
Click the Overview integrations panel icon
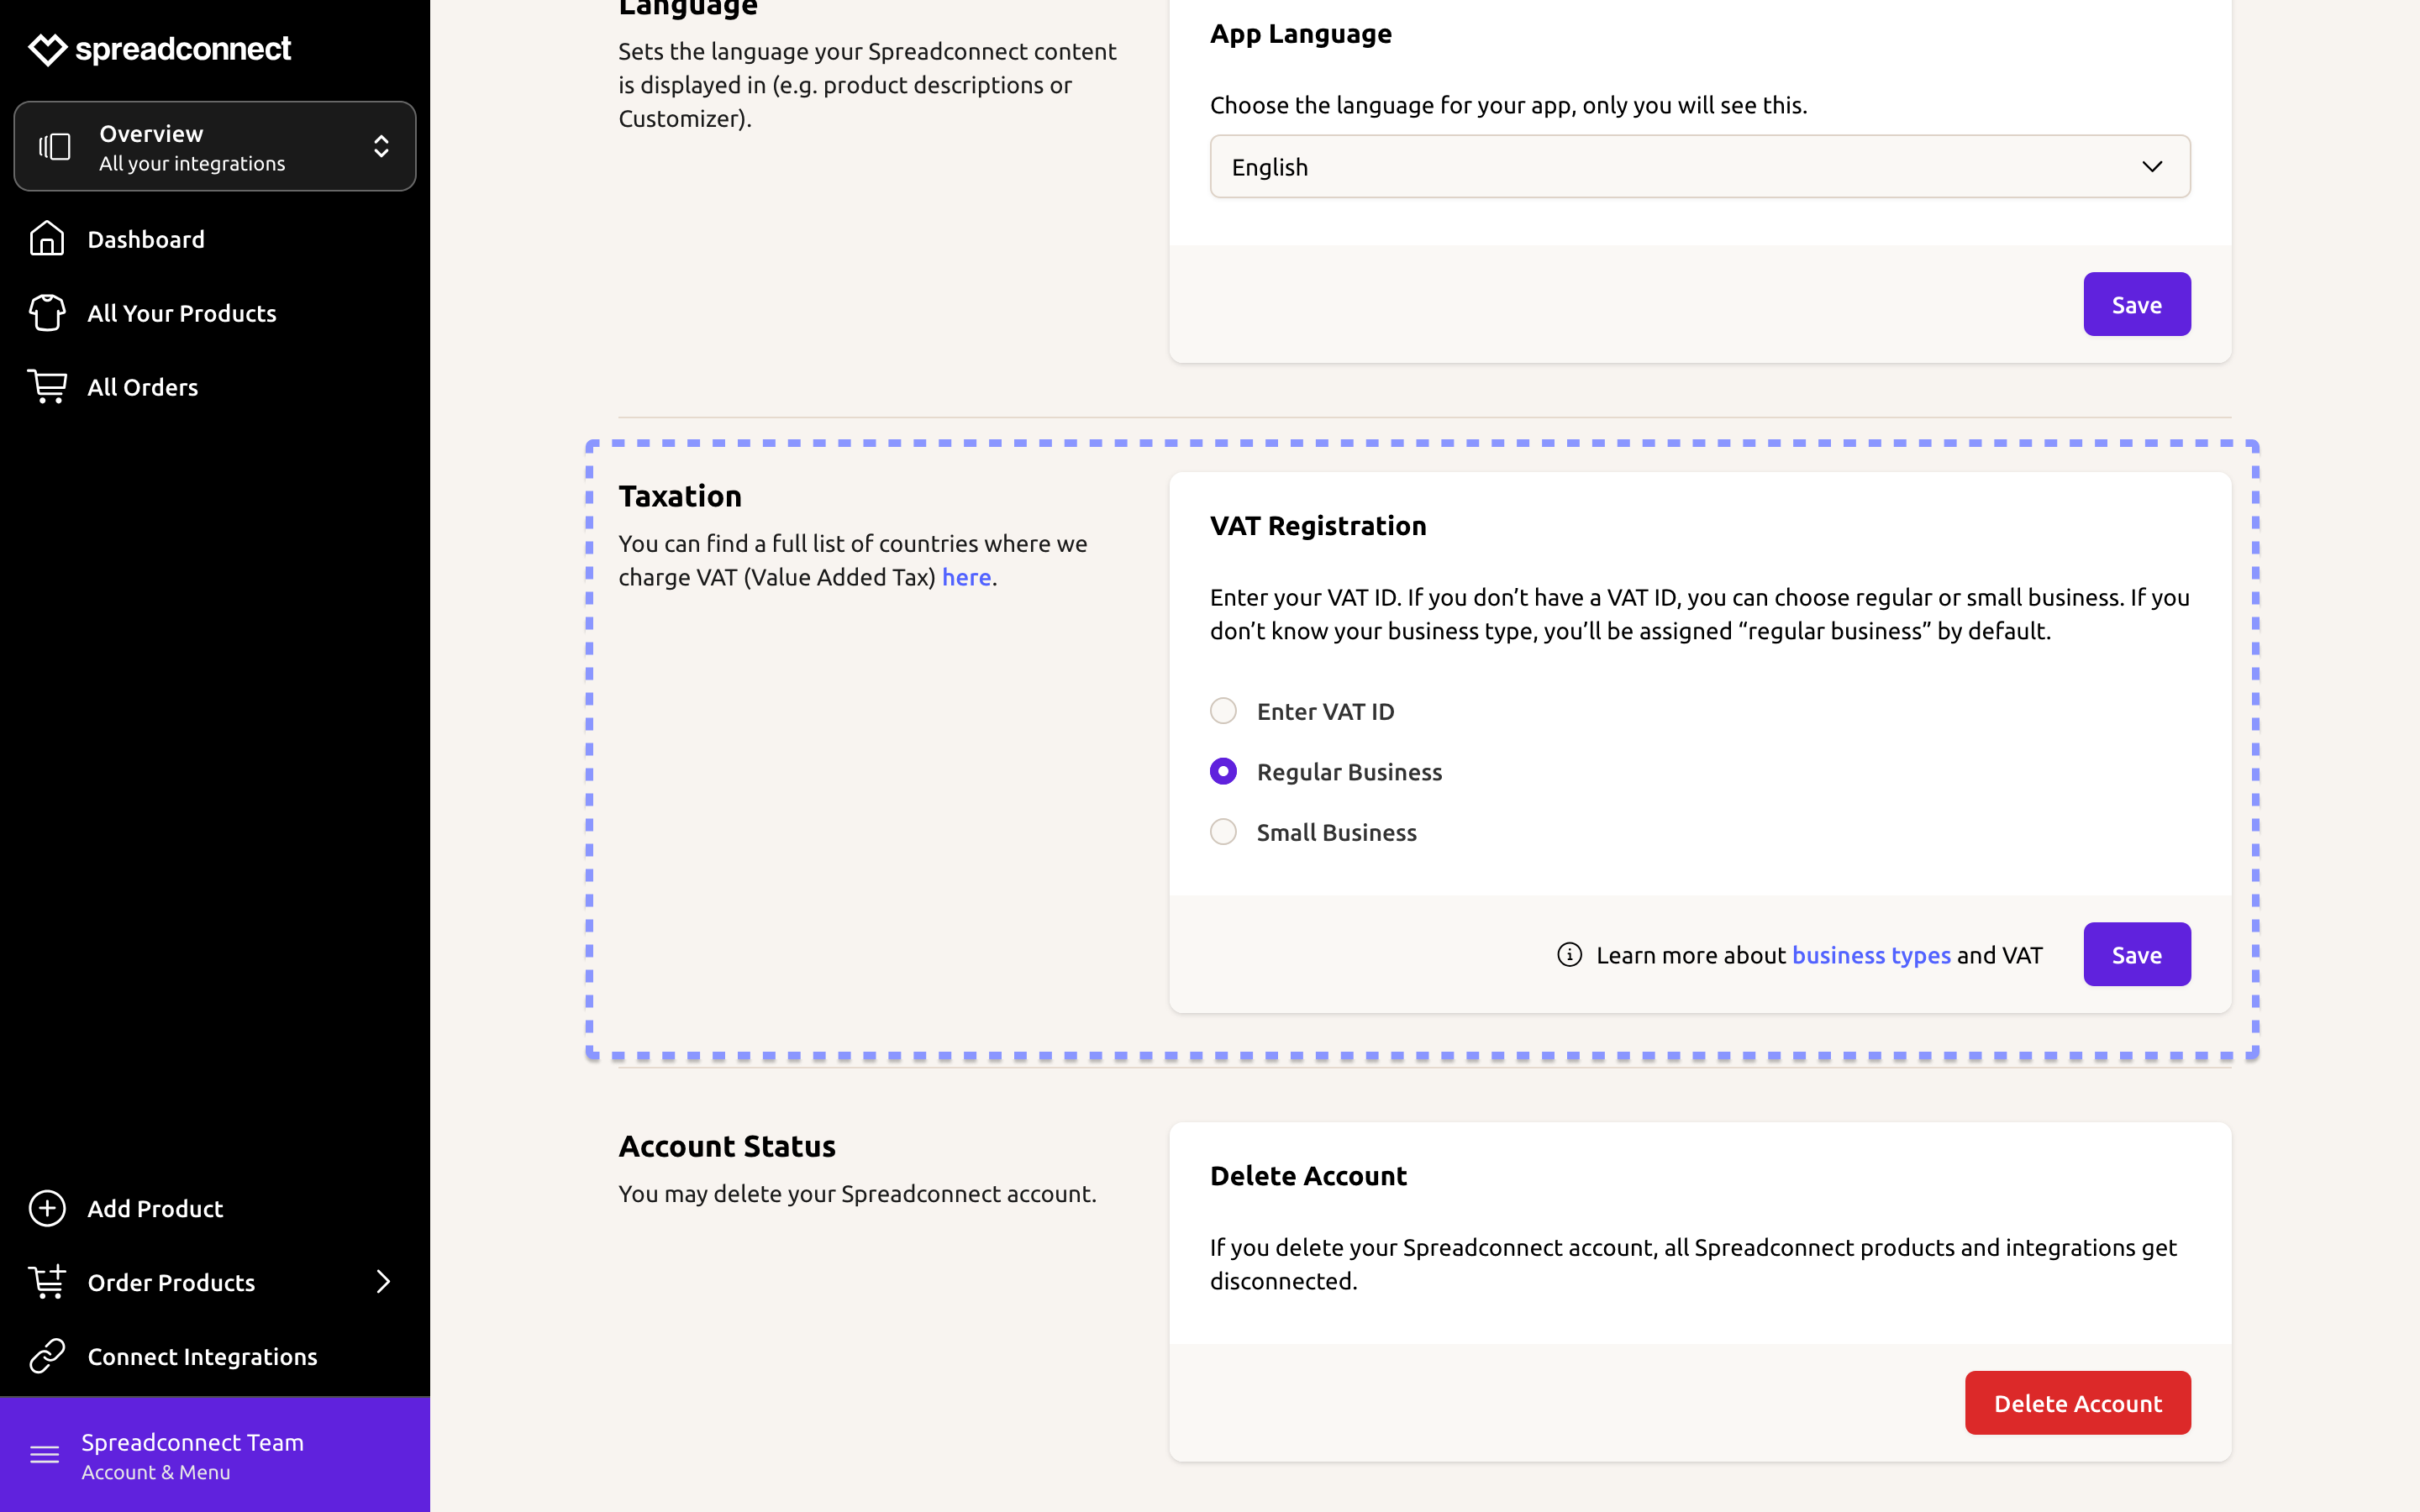pos(55,147)
